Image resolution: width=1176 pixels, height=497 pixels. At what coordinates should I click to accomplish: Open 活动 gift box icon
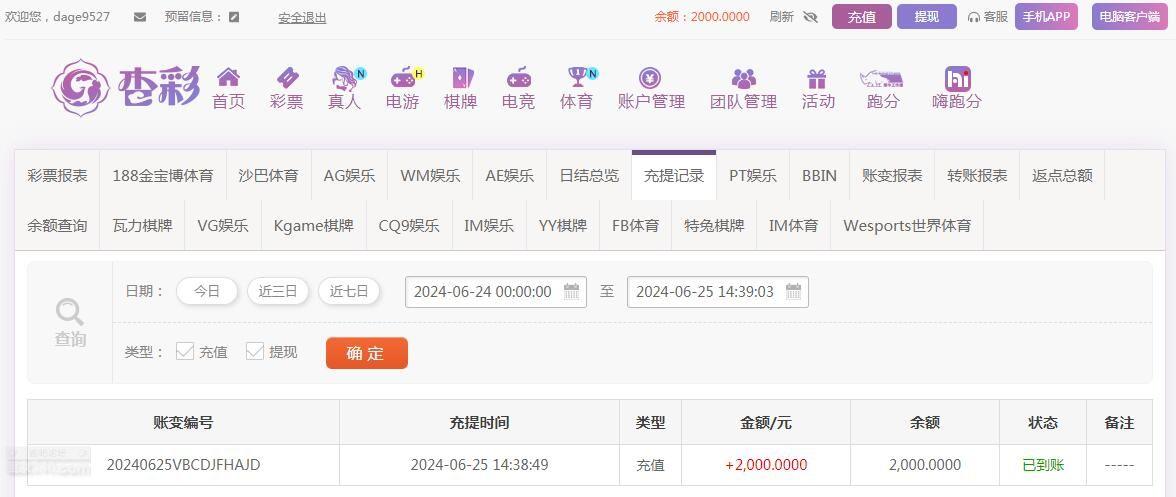[817, 78]
